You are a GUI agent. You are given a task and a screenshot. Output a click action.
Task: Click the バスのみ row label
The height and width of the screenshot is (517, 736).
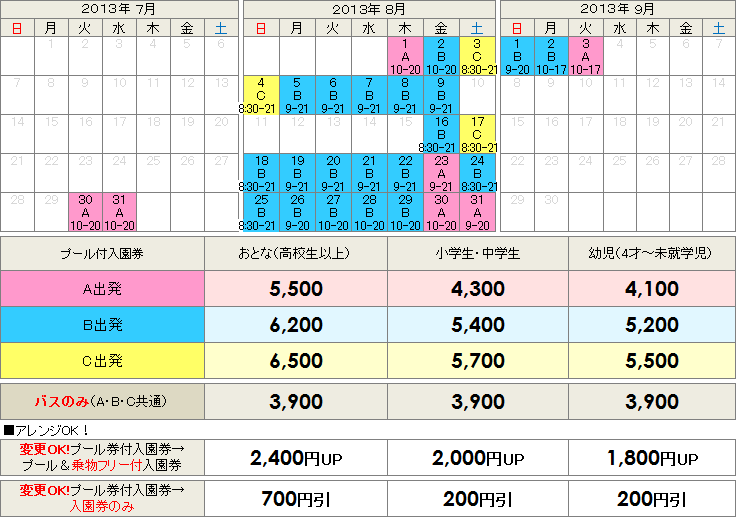pos(102,401)
